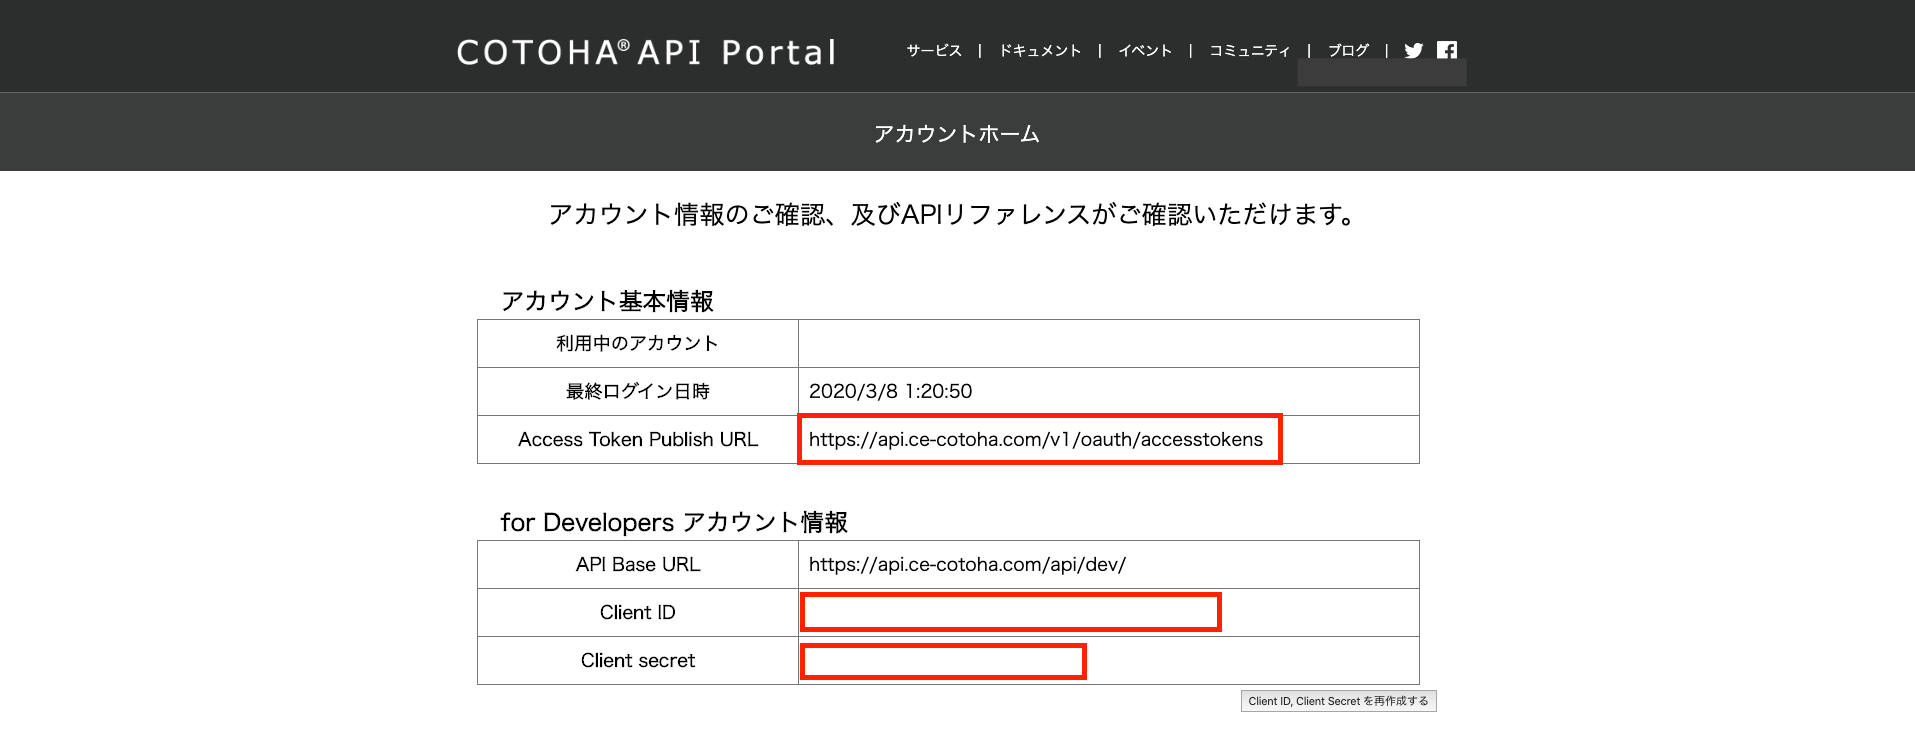Open the Twitter icon link
The image size is (1915, 747).
(1413, 51)
